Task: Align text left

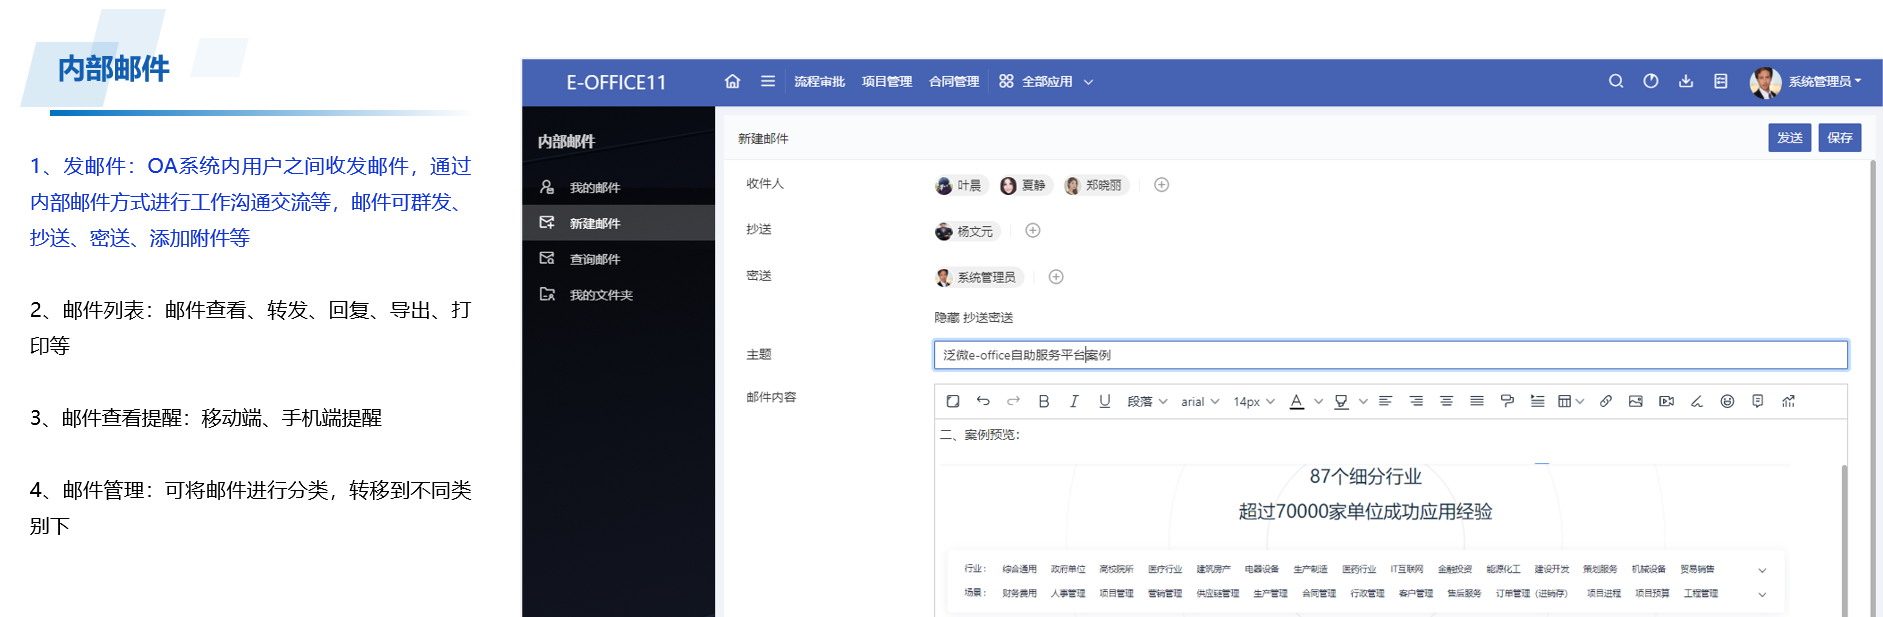Action: pos(1385,401)
